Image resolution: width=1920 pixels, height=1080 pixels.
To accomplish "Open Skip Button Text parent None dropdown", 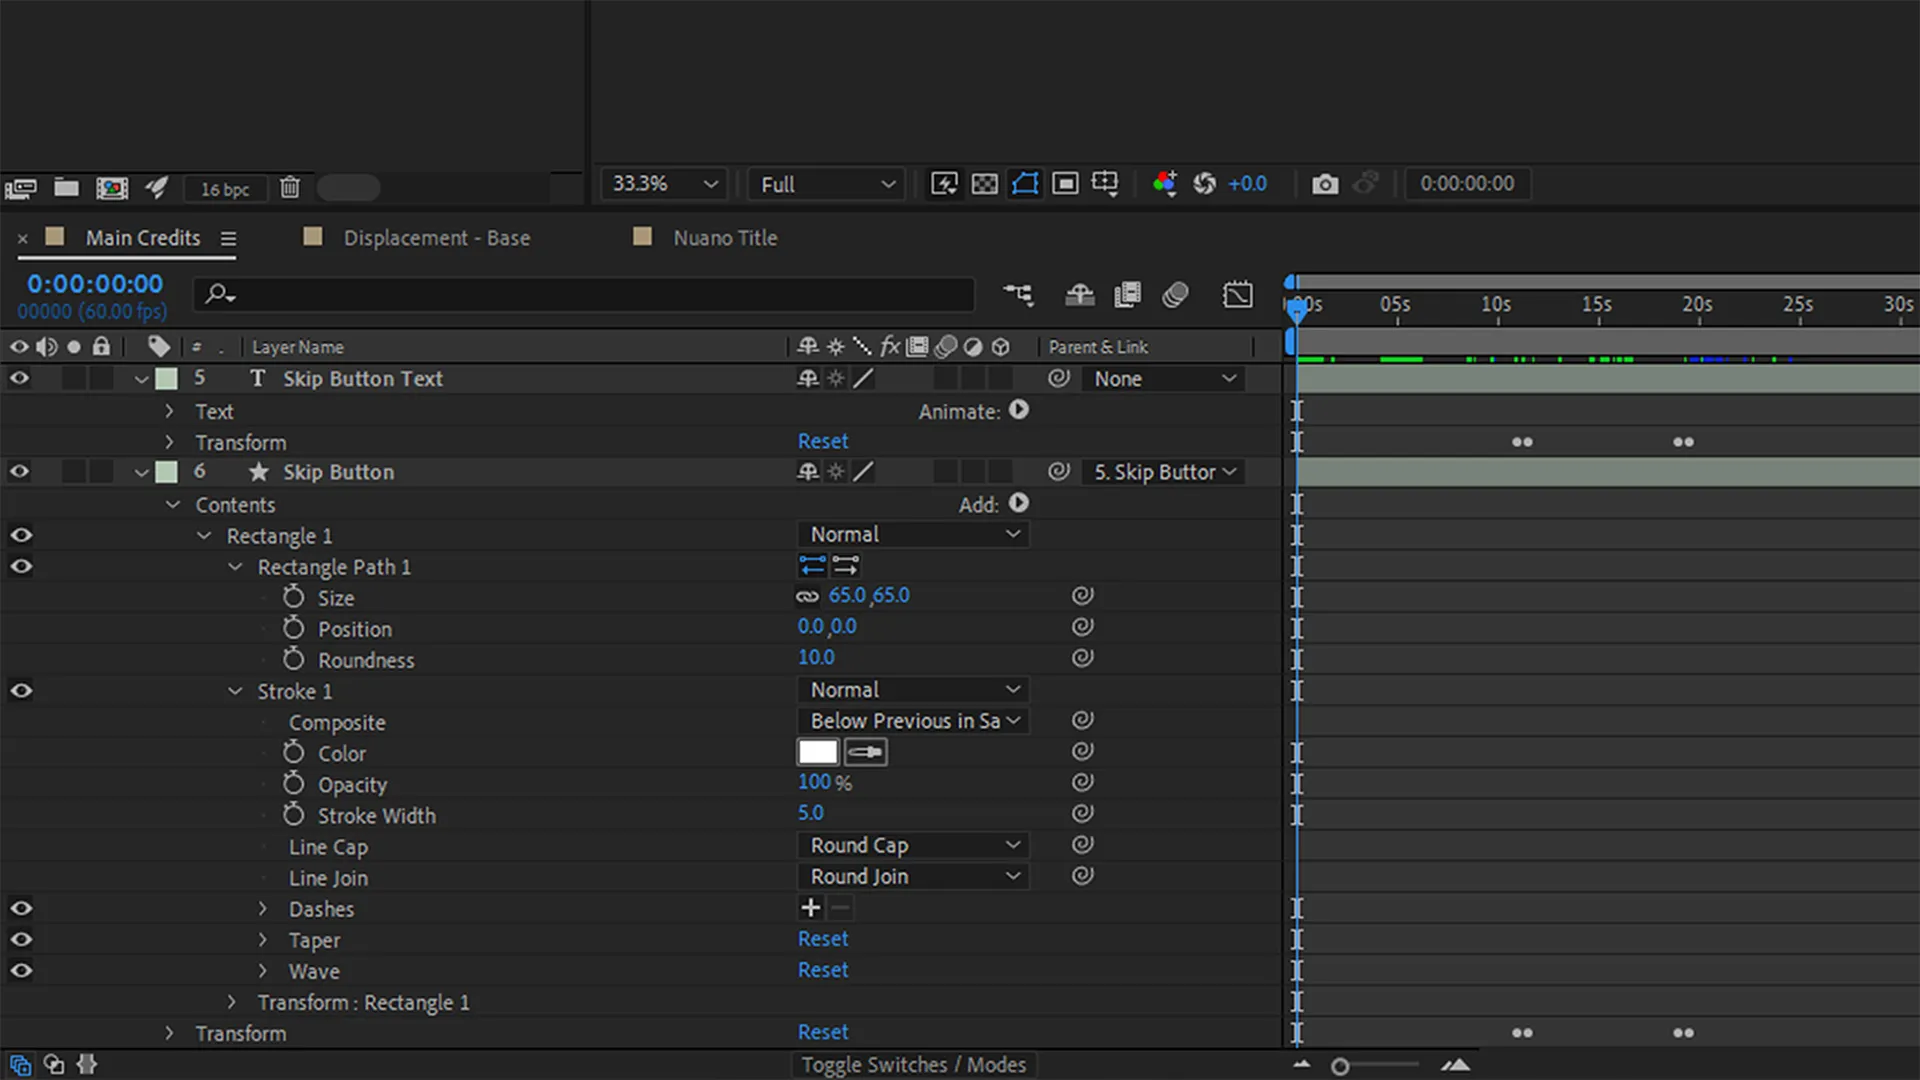I will pyautogui.click(x=1164, y=379).
